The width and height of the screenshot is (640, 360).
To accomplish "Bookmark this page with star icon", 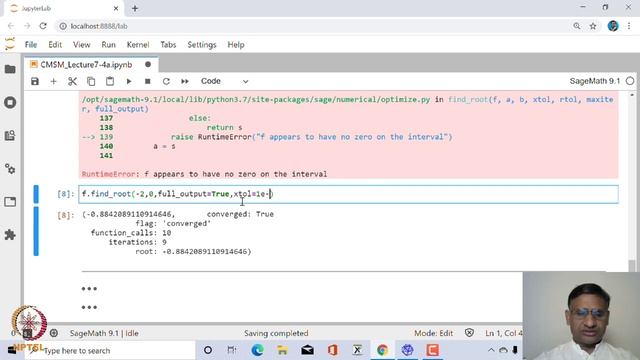I will coord(593,26).
